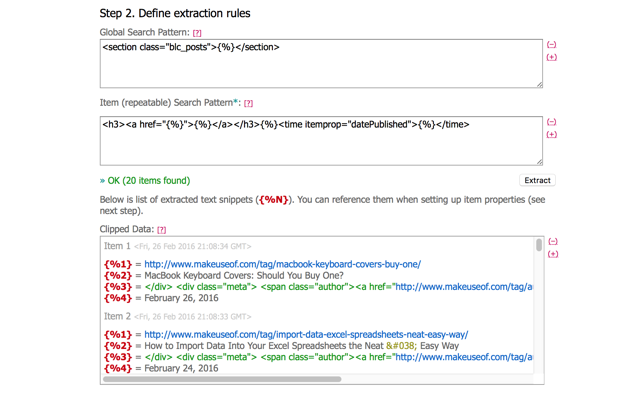Click resize grip of Item Search Pattern box
Image resolution: width=640 pixels, height=395 pixels.
click(540, 162)
